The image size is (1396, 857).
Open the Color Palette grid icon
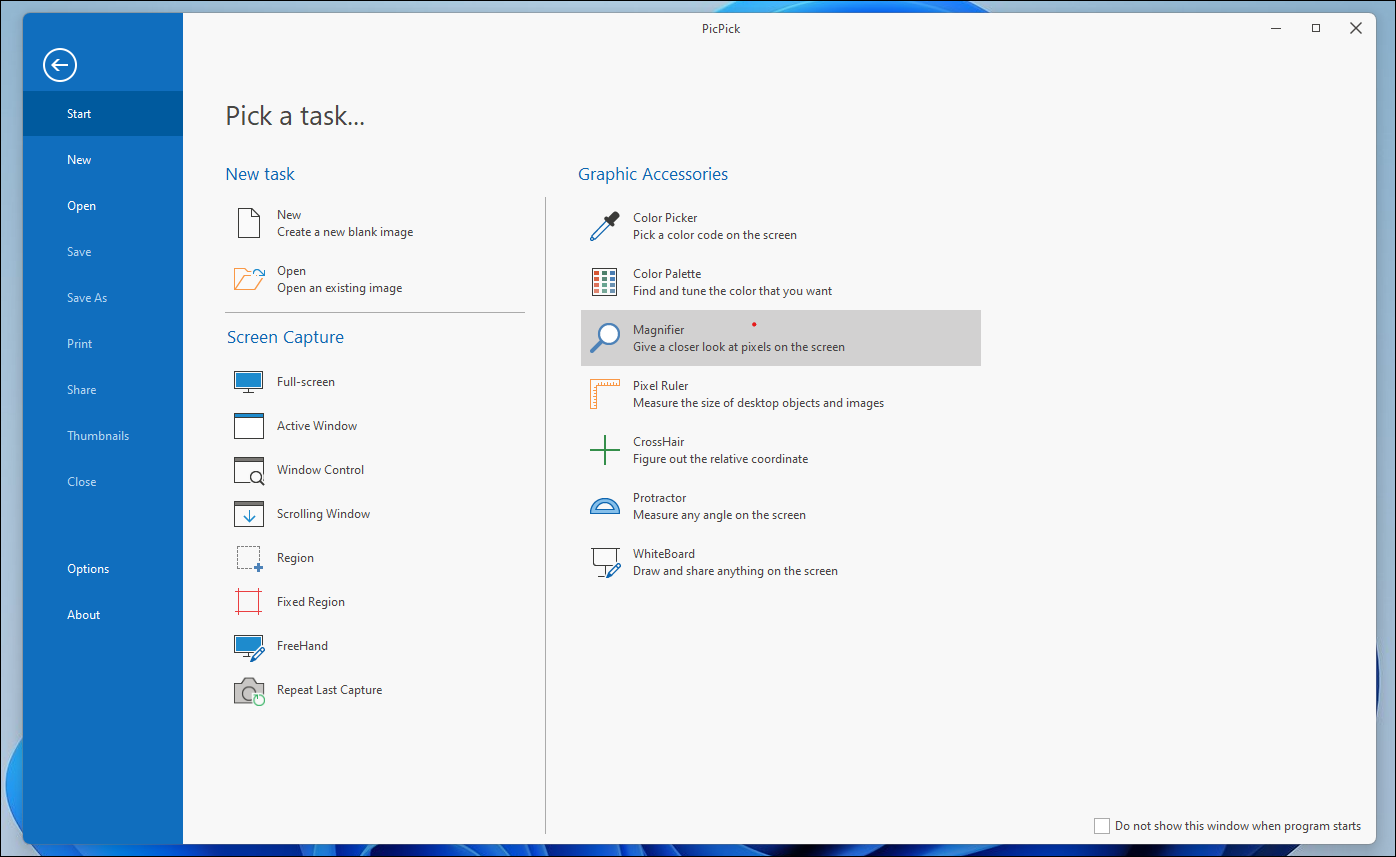coord(604,282)
